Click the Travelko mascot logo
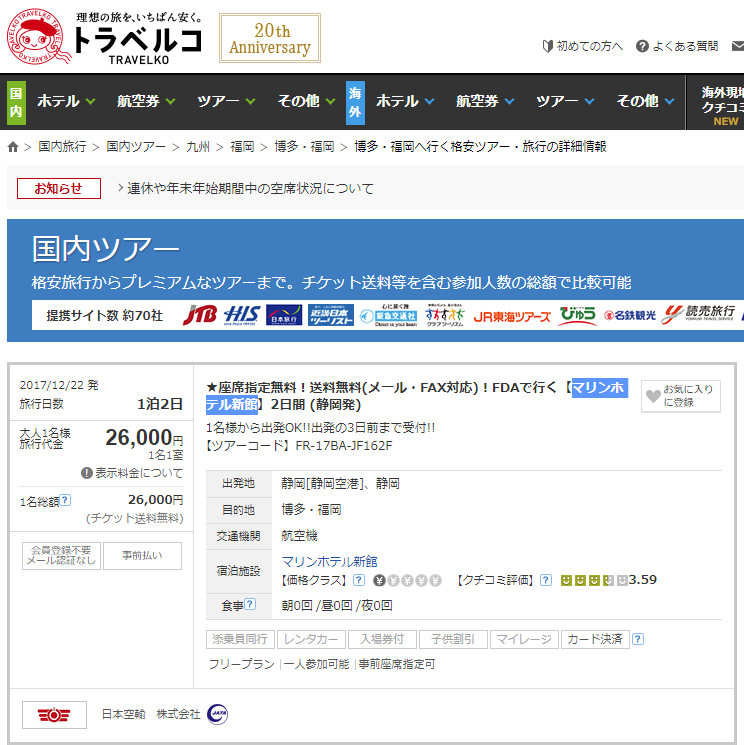744x745 pixels. click(37, 37)
